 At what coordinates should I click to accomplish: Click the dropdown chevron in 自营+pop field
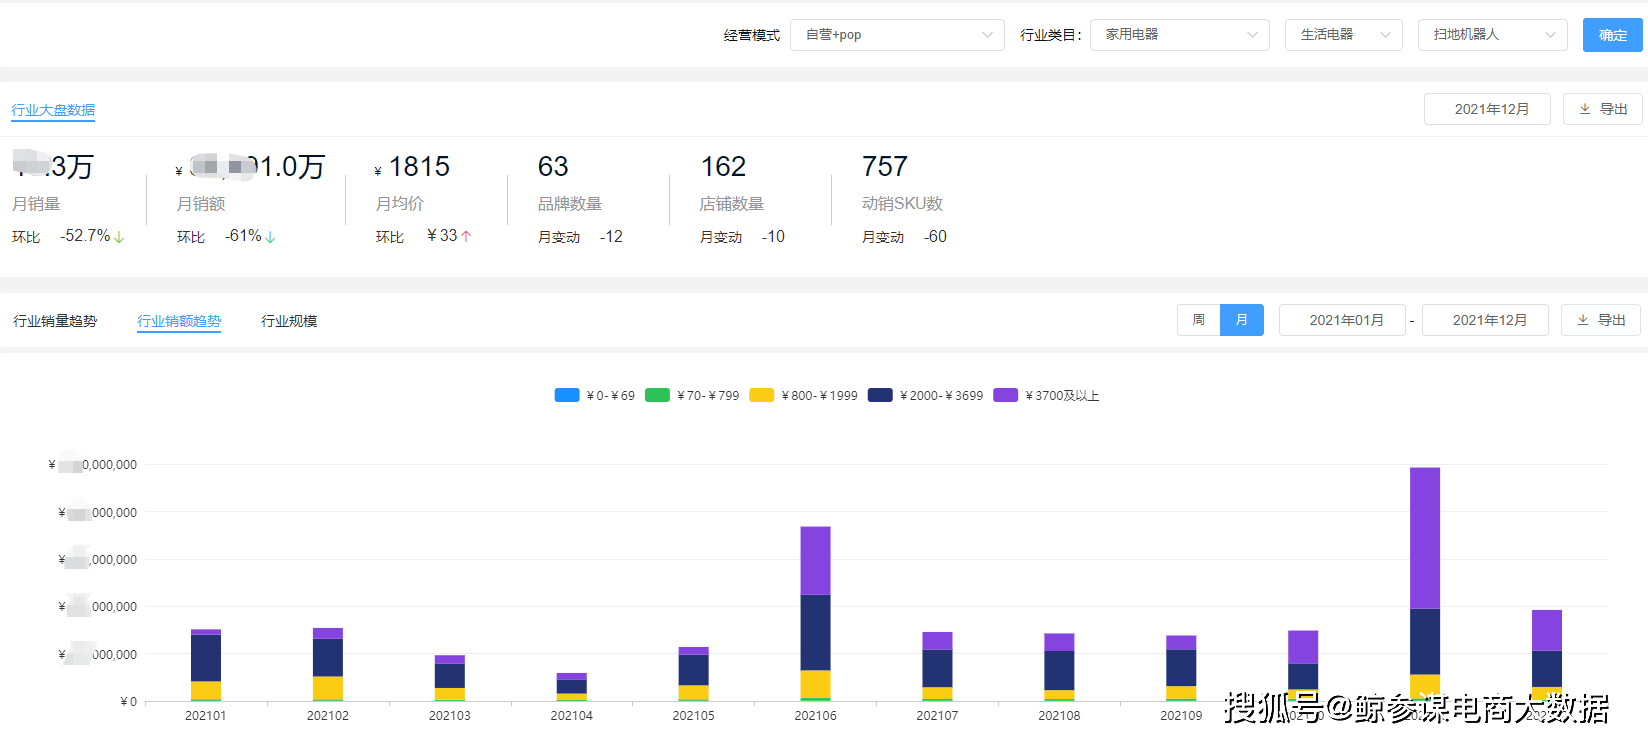(x=987, y=35)
